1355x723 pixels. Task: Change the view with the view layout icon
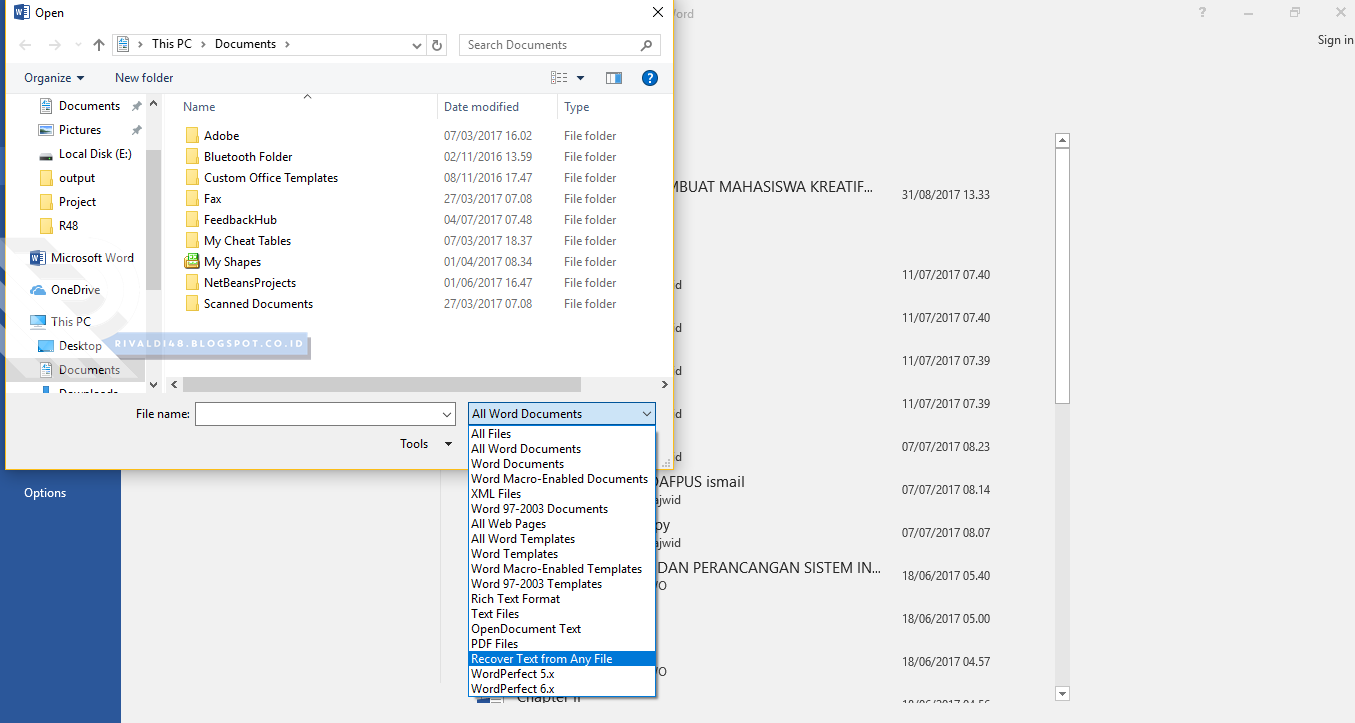tap(559, 78)
